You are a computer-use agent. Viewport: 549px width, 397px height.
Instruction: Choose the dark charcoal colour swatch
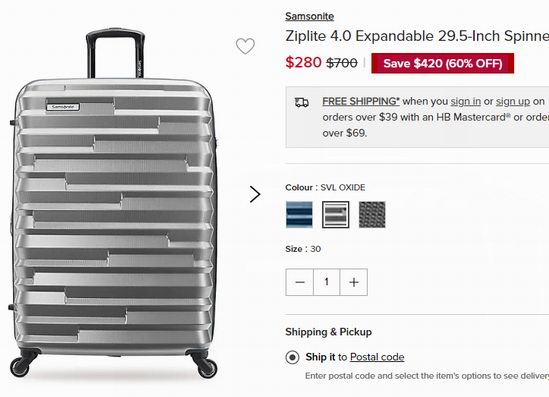[372, 215]
